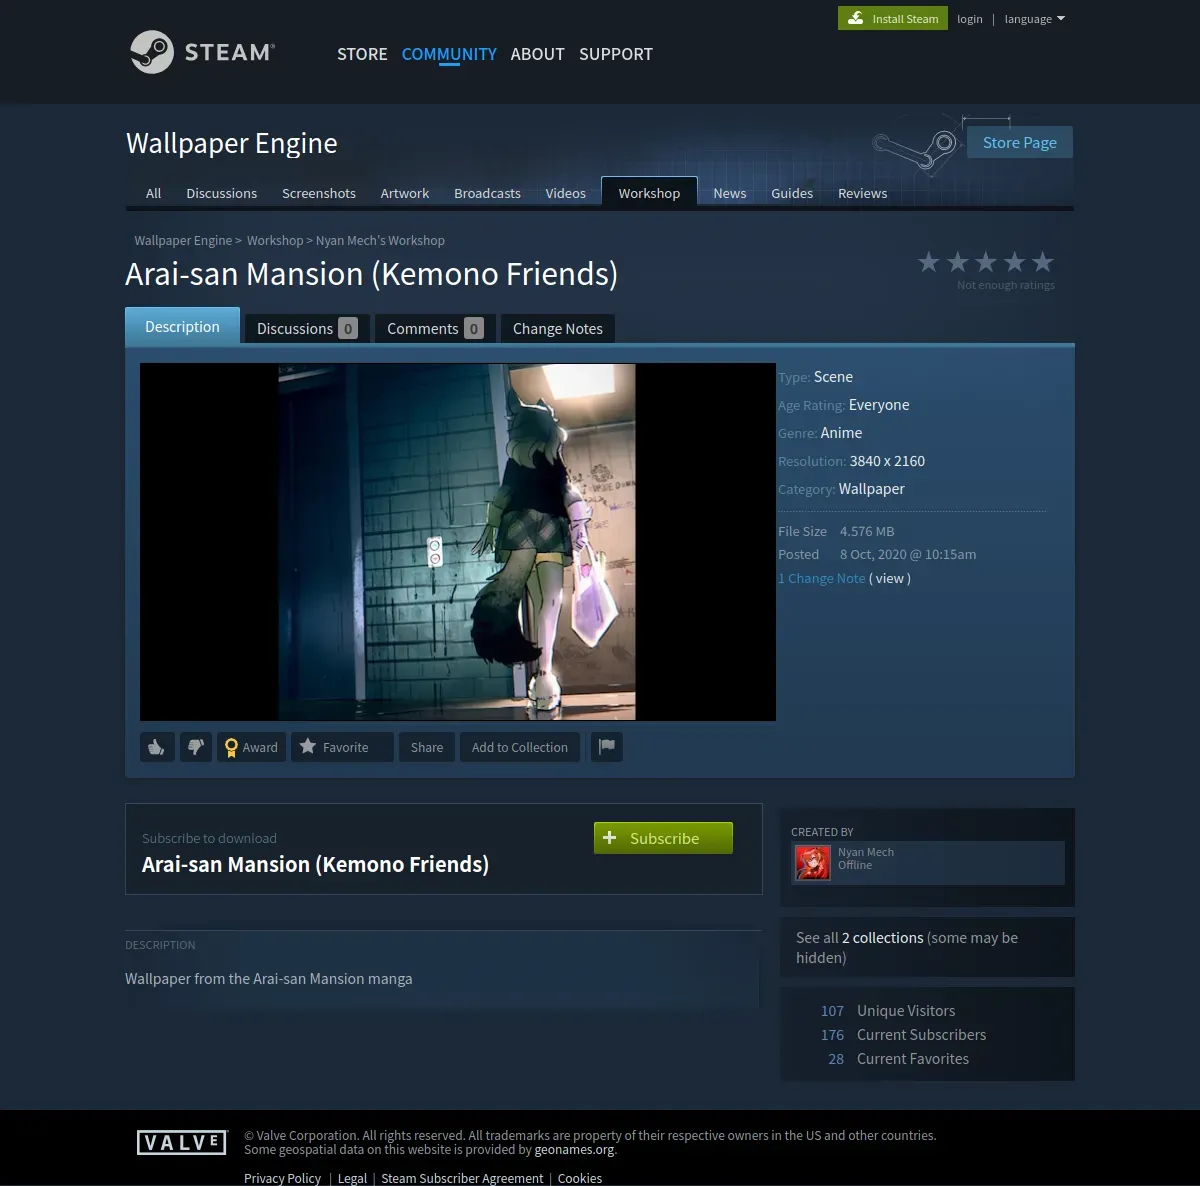Click Nyan Mech's Workshop breadcrumb
Viewport: 1200px width, 1186px height.
[380, 240]
